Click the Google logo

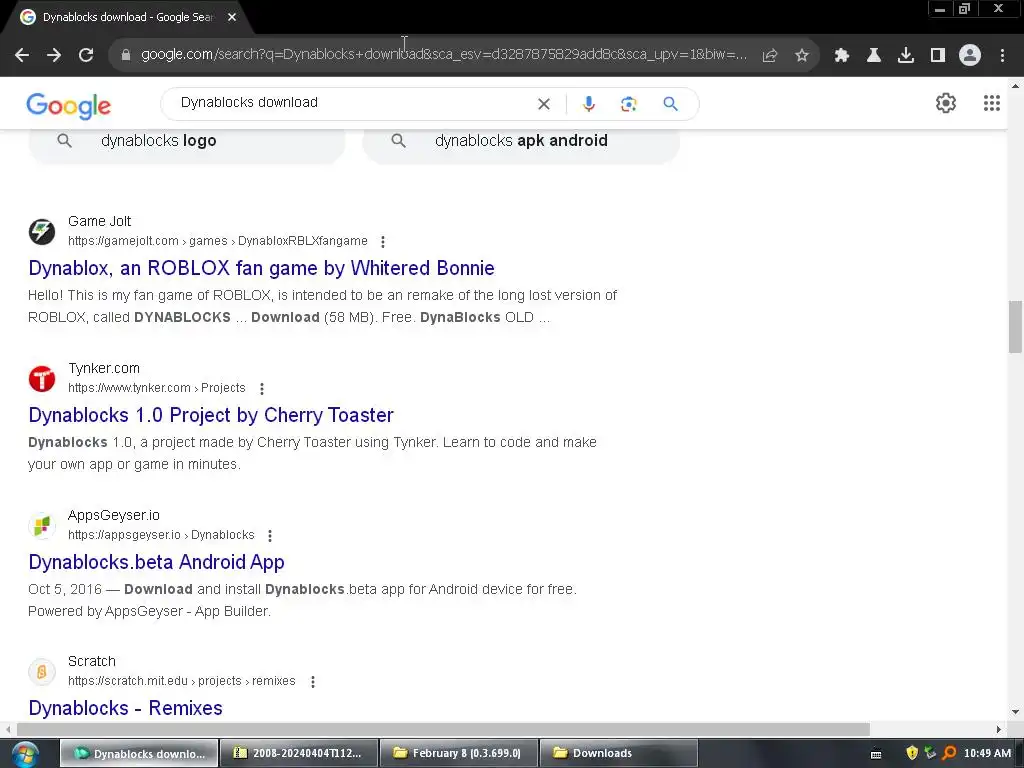tap(69, 105)
